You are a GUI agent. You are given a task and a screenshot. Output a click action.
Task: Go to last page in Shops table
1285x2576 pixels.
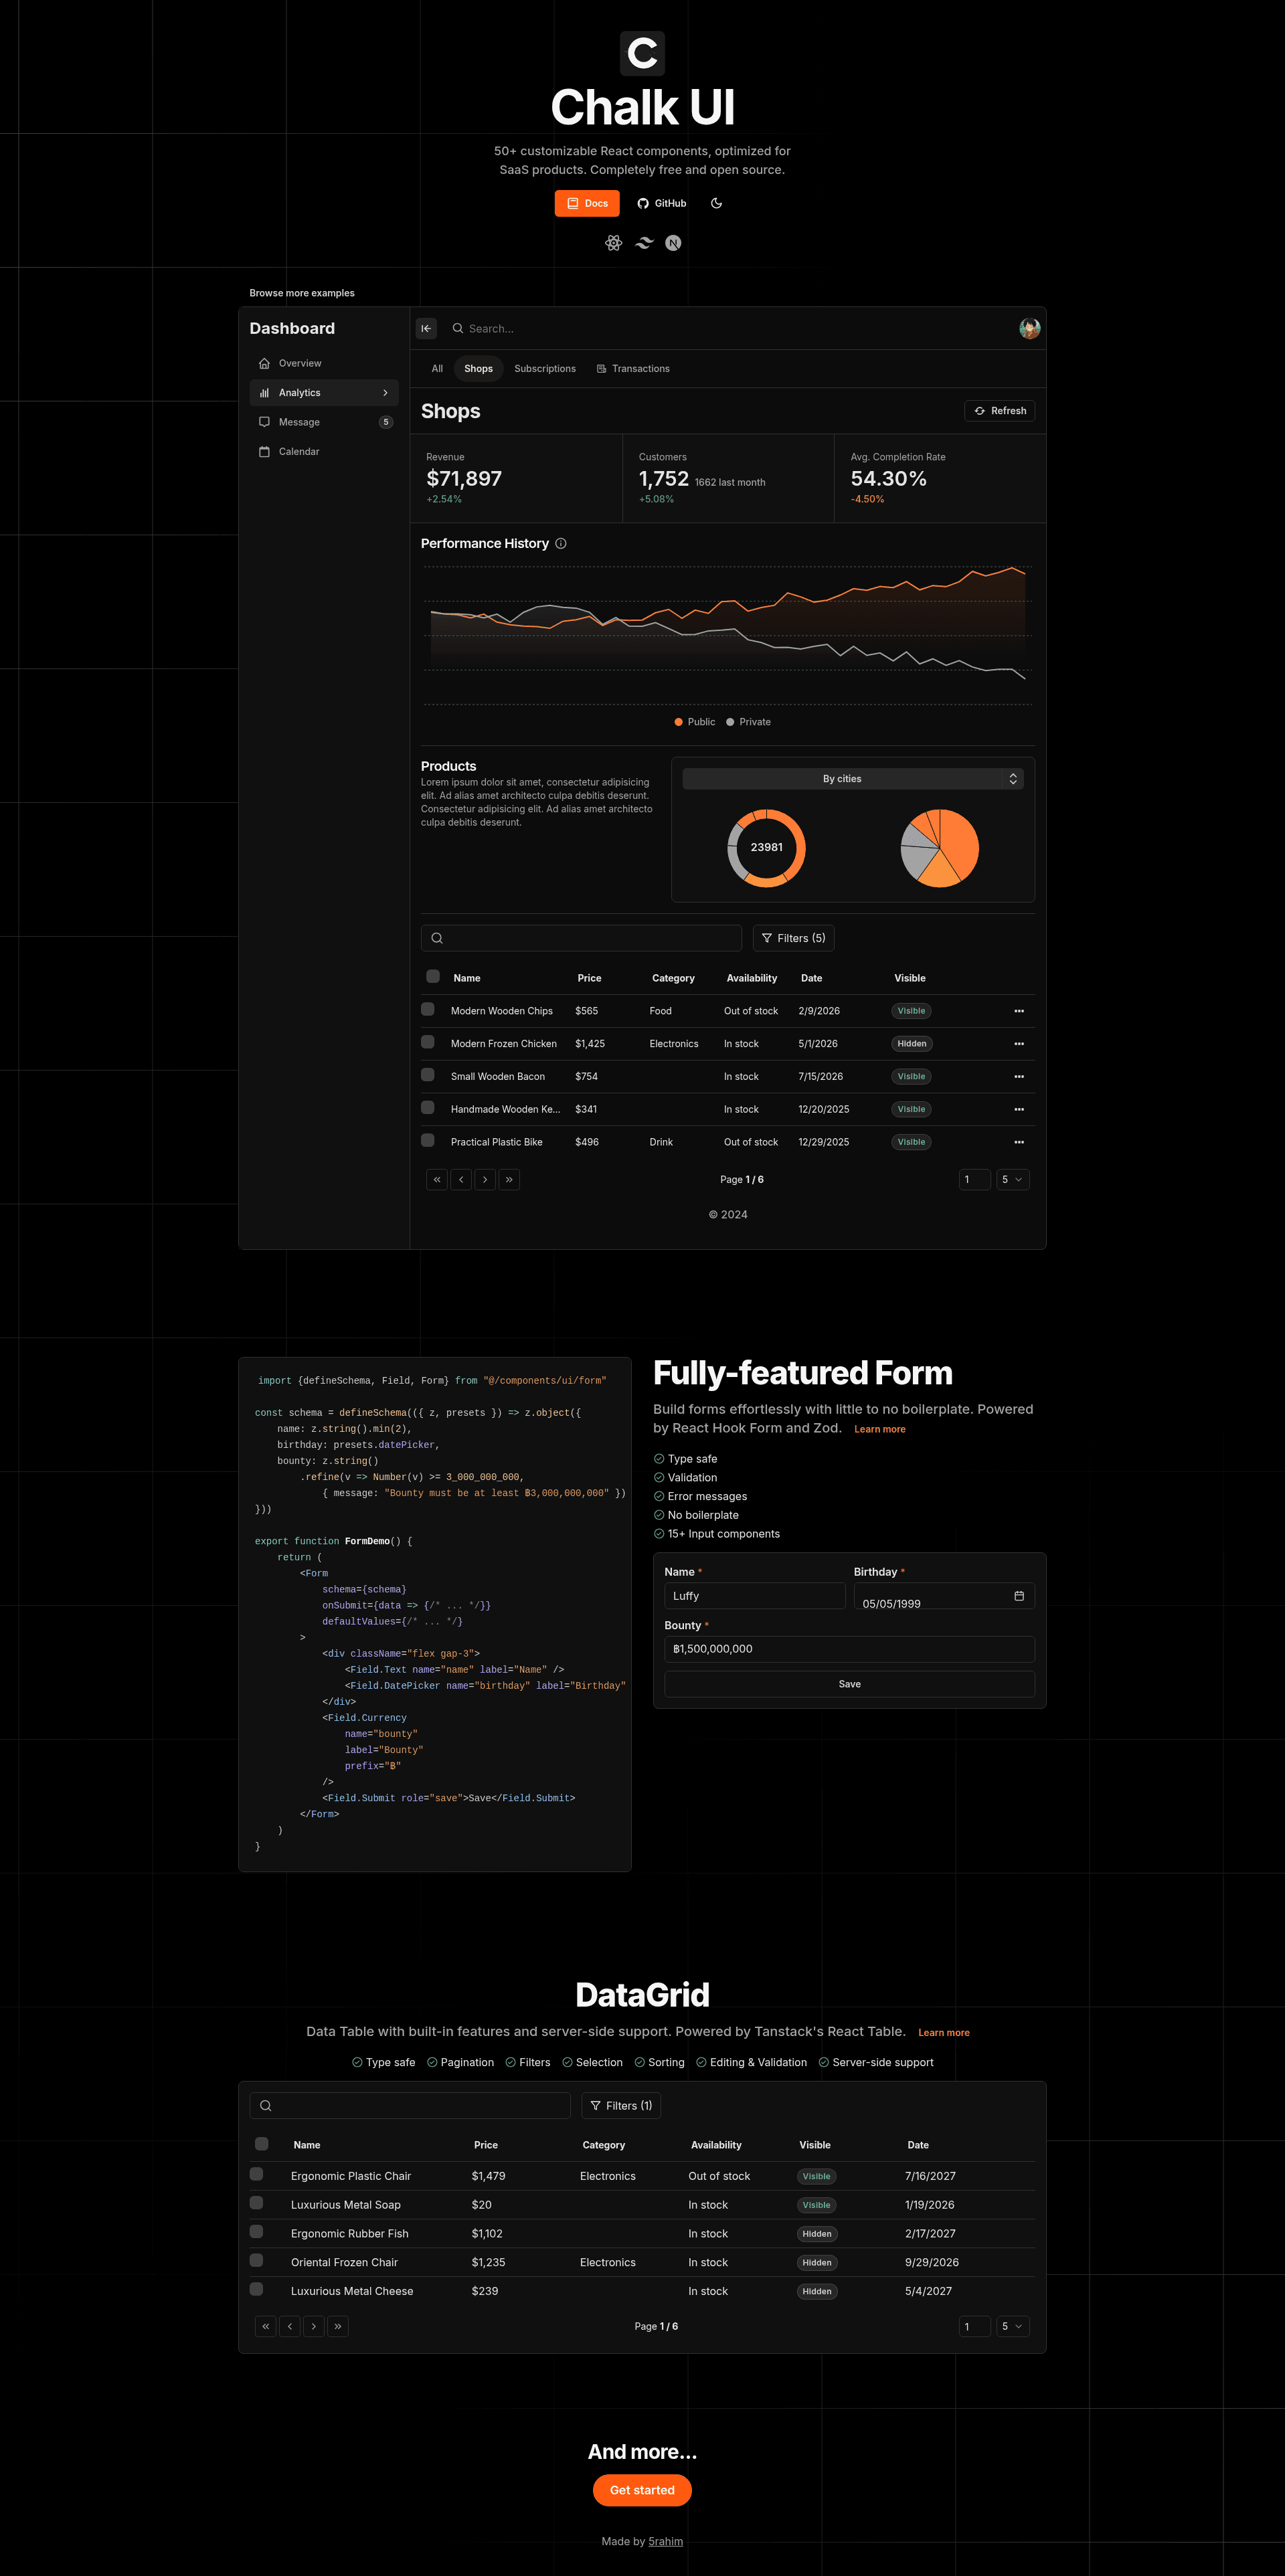click(x=509, y=1180)
